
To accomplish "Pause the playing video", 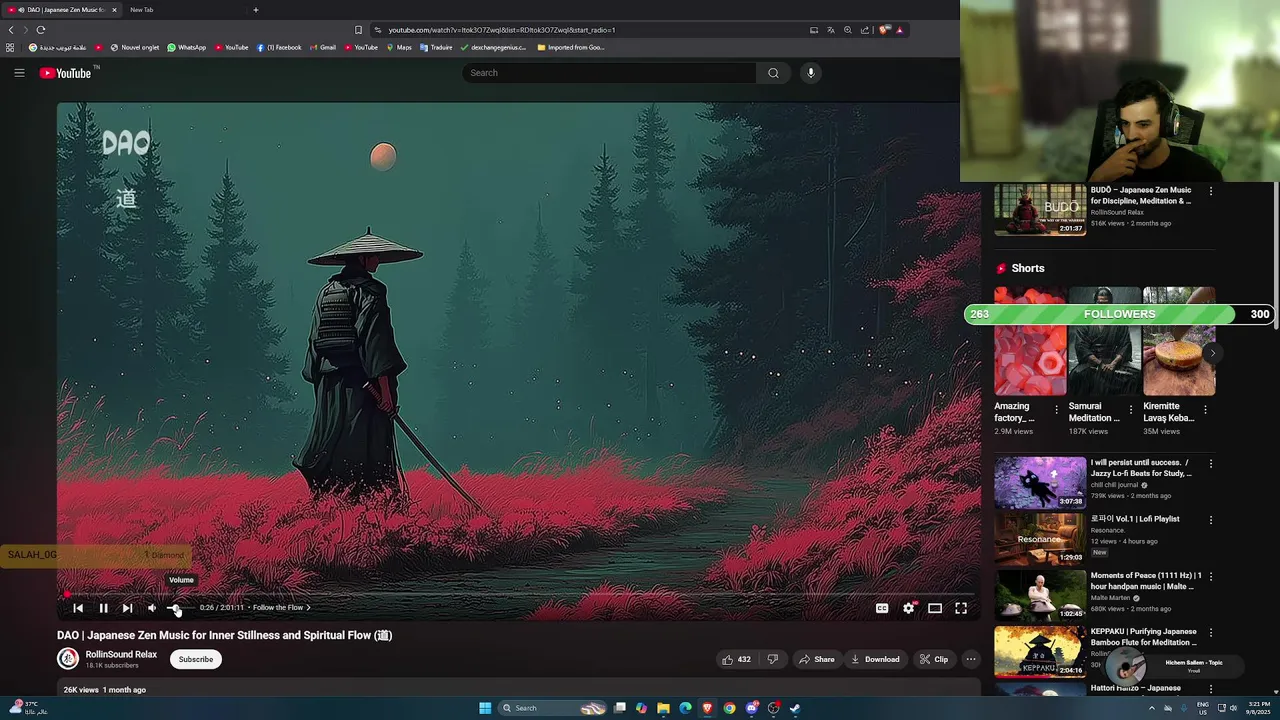I will (103, 608).
